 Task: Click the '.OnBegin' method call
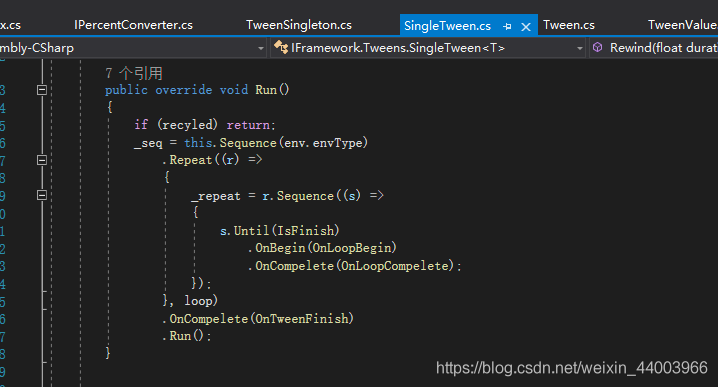coord(277,248)
